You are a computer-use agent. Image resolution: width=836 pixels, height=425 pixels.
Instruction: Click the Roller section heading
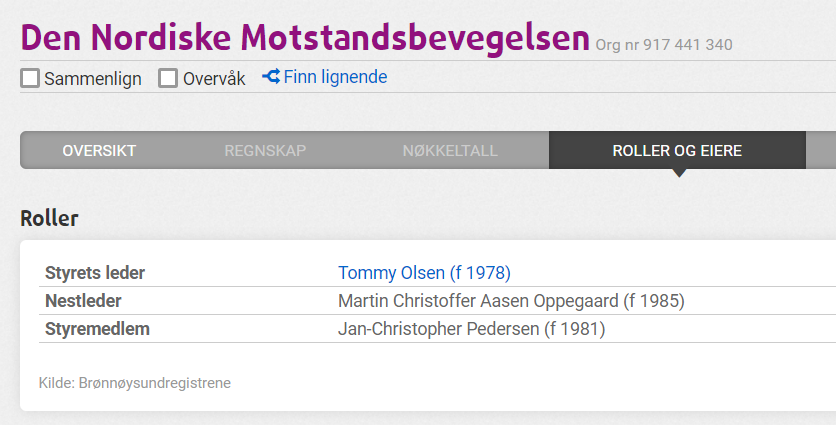point(49,218)
